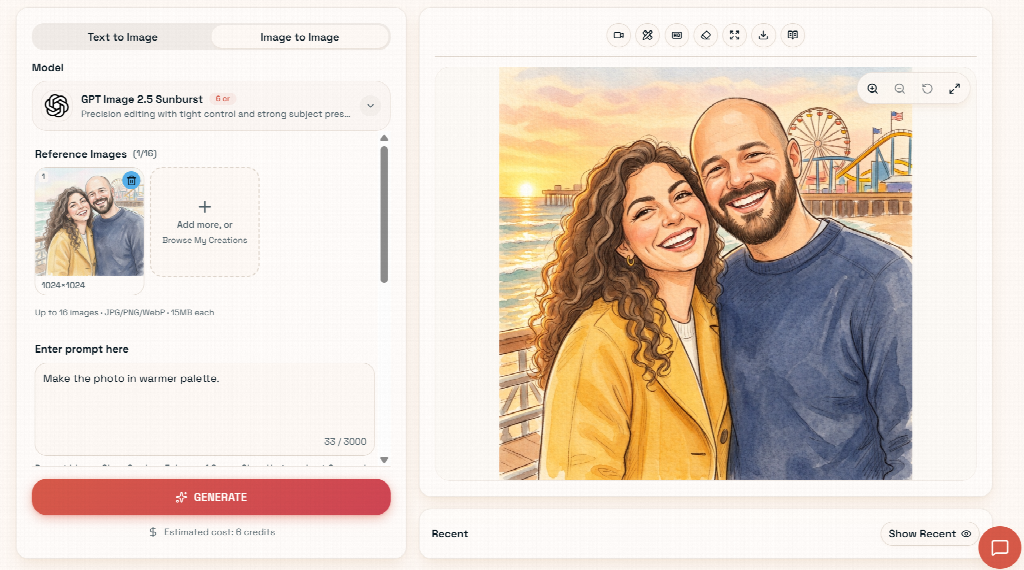Expand the model selector chevron
Viewport: 1024px width, 570px height.
pos(370,106)
